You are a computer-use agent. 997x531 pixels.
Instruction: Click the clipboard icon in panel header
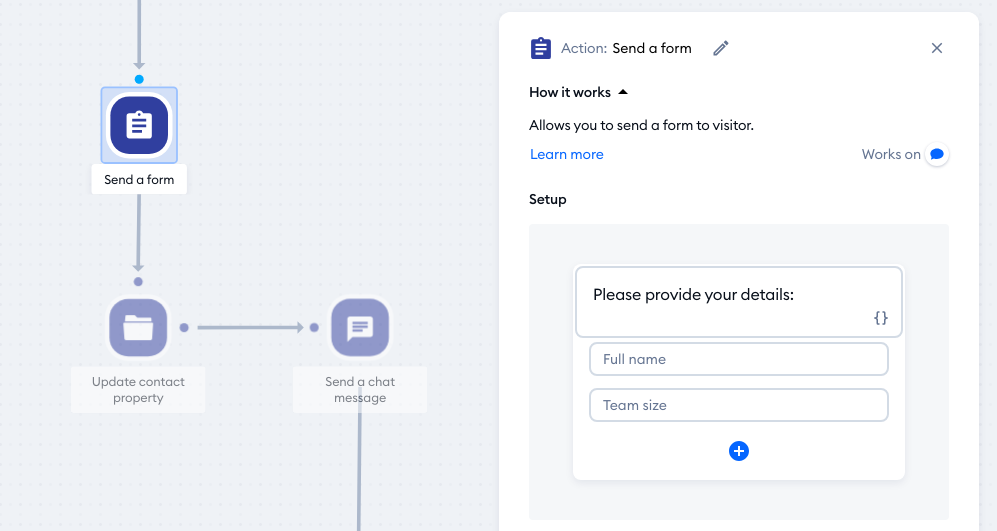(x=541, y=48)
